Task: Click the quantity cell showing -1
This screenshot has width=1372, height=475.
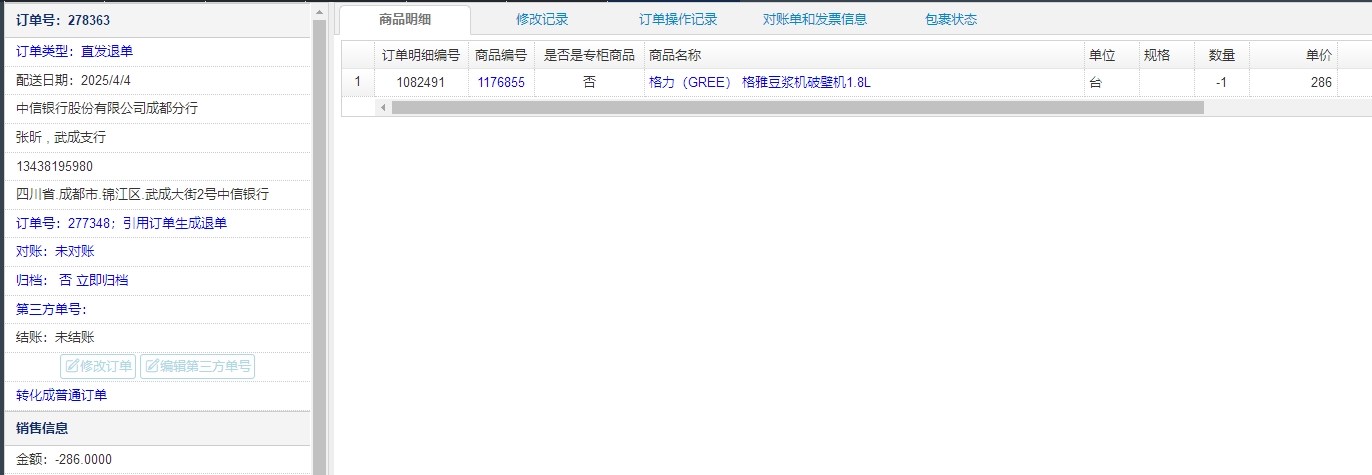Action: coord(1221,83)
